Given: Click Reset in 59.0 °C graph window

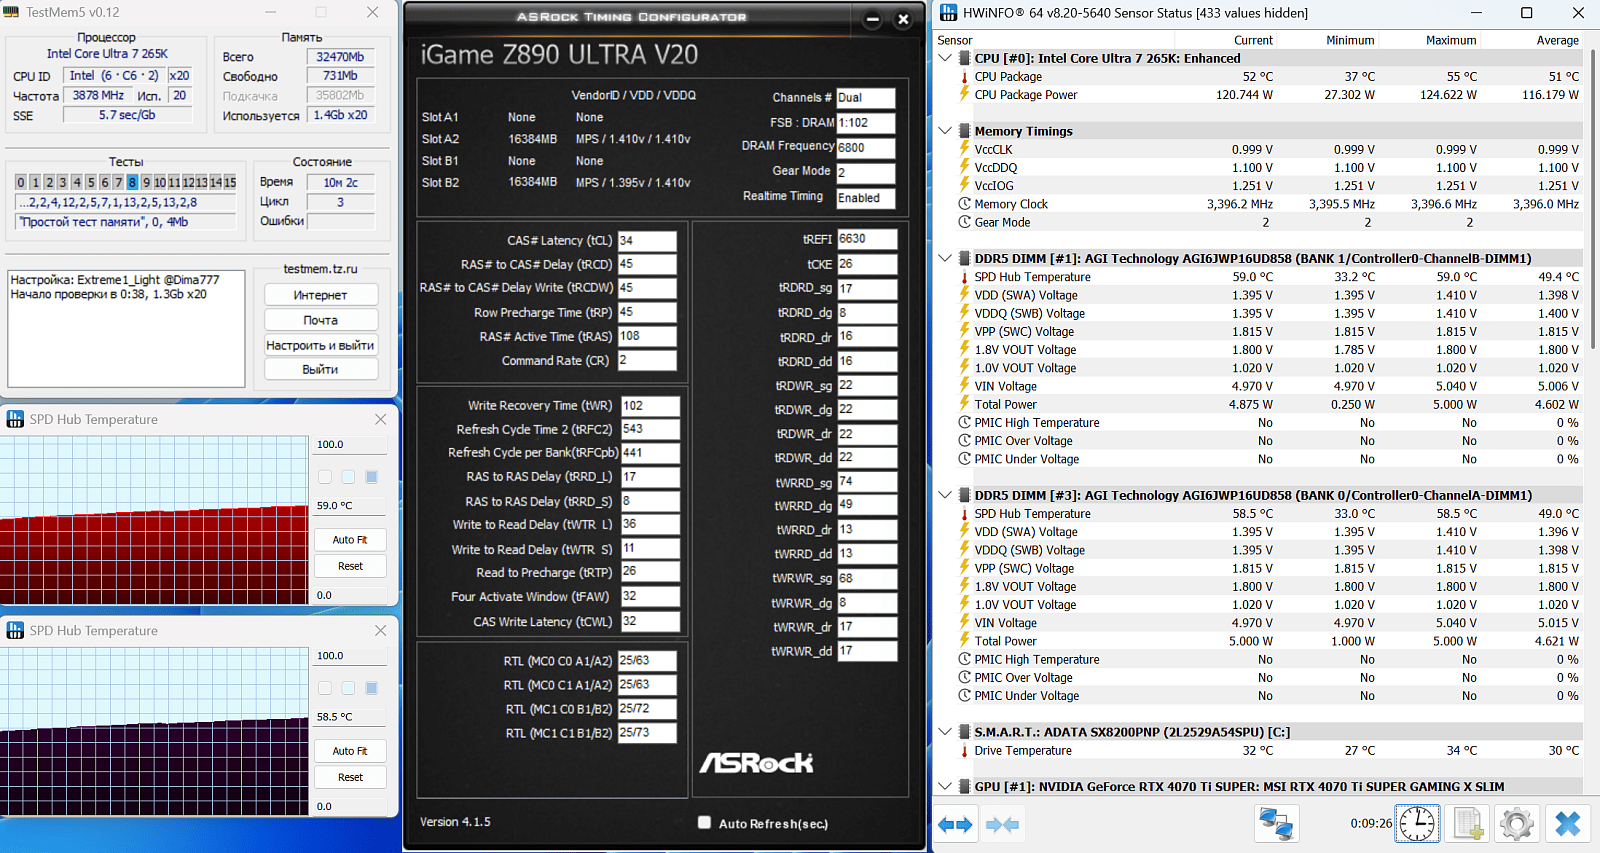Looking at the screenshot, I should pos(350,566).
